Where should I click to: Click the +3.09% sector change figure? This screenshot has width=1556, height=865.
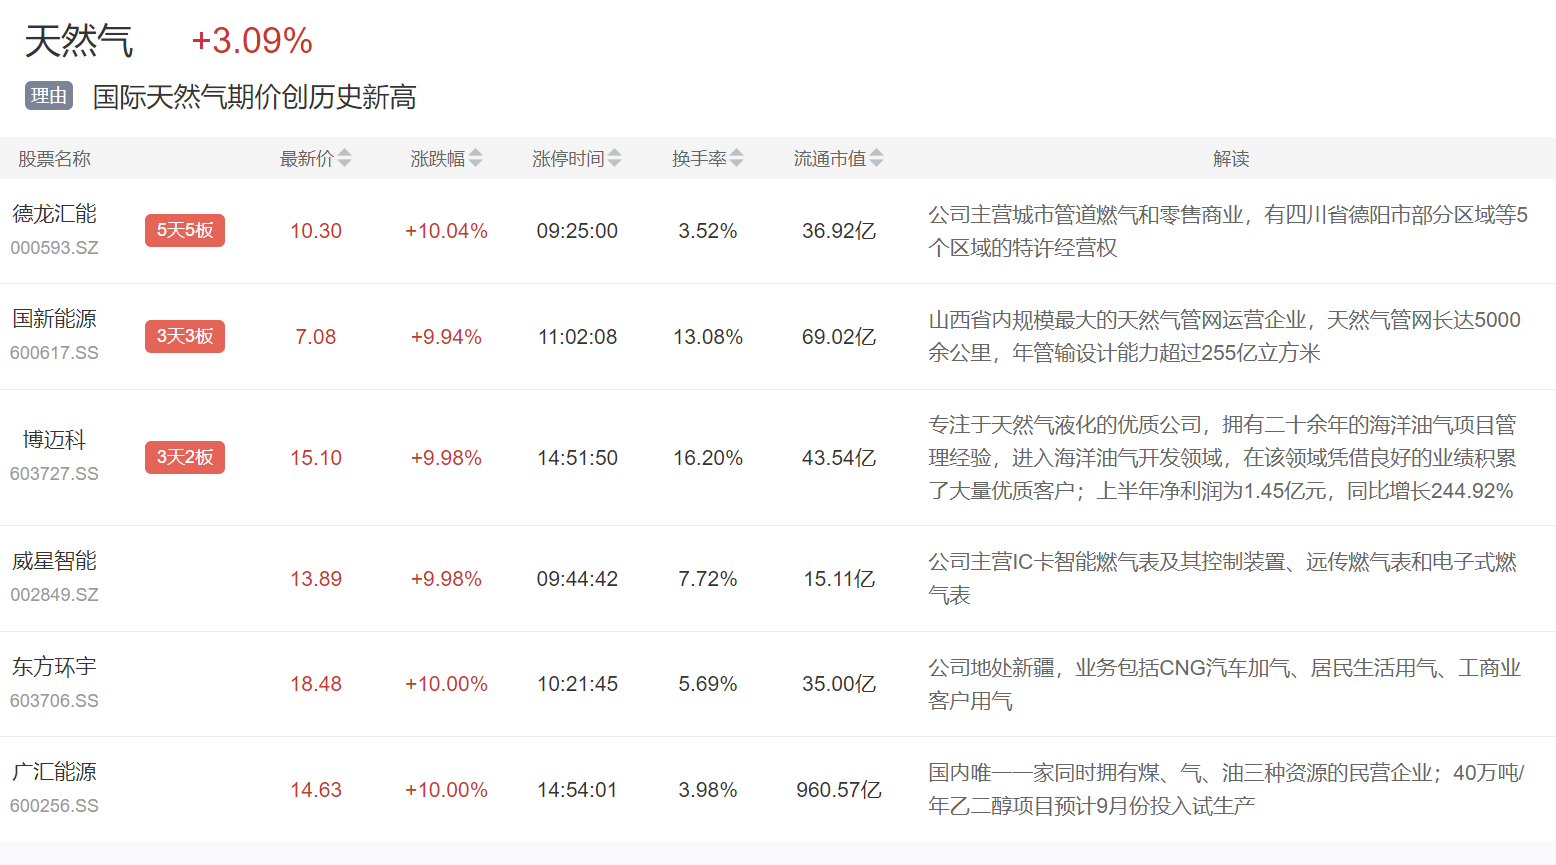coord(252,41)
